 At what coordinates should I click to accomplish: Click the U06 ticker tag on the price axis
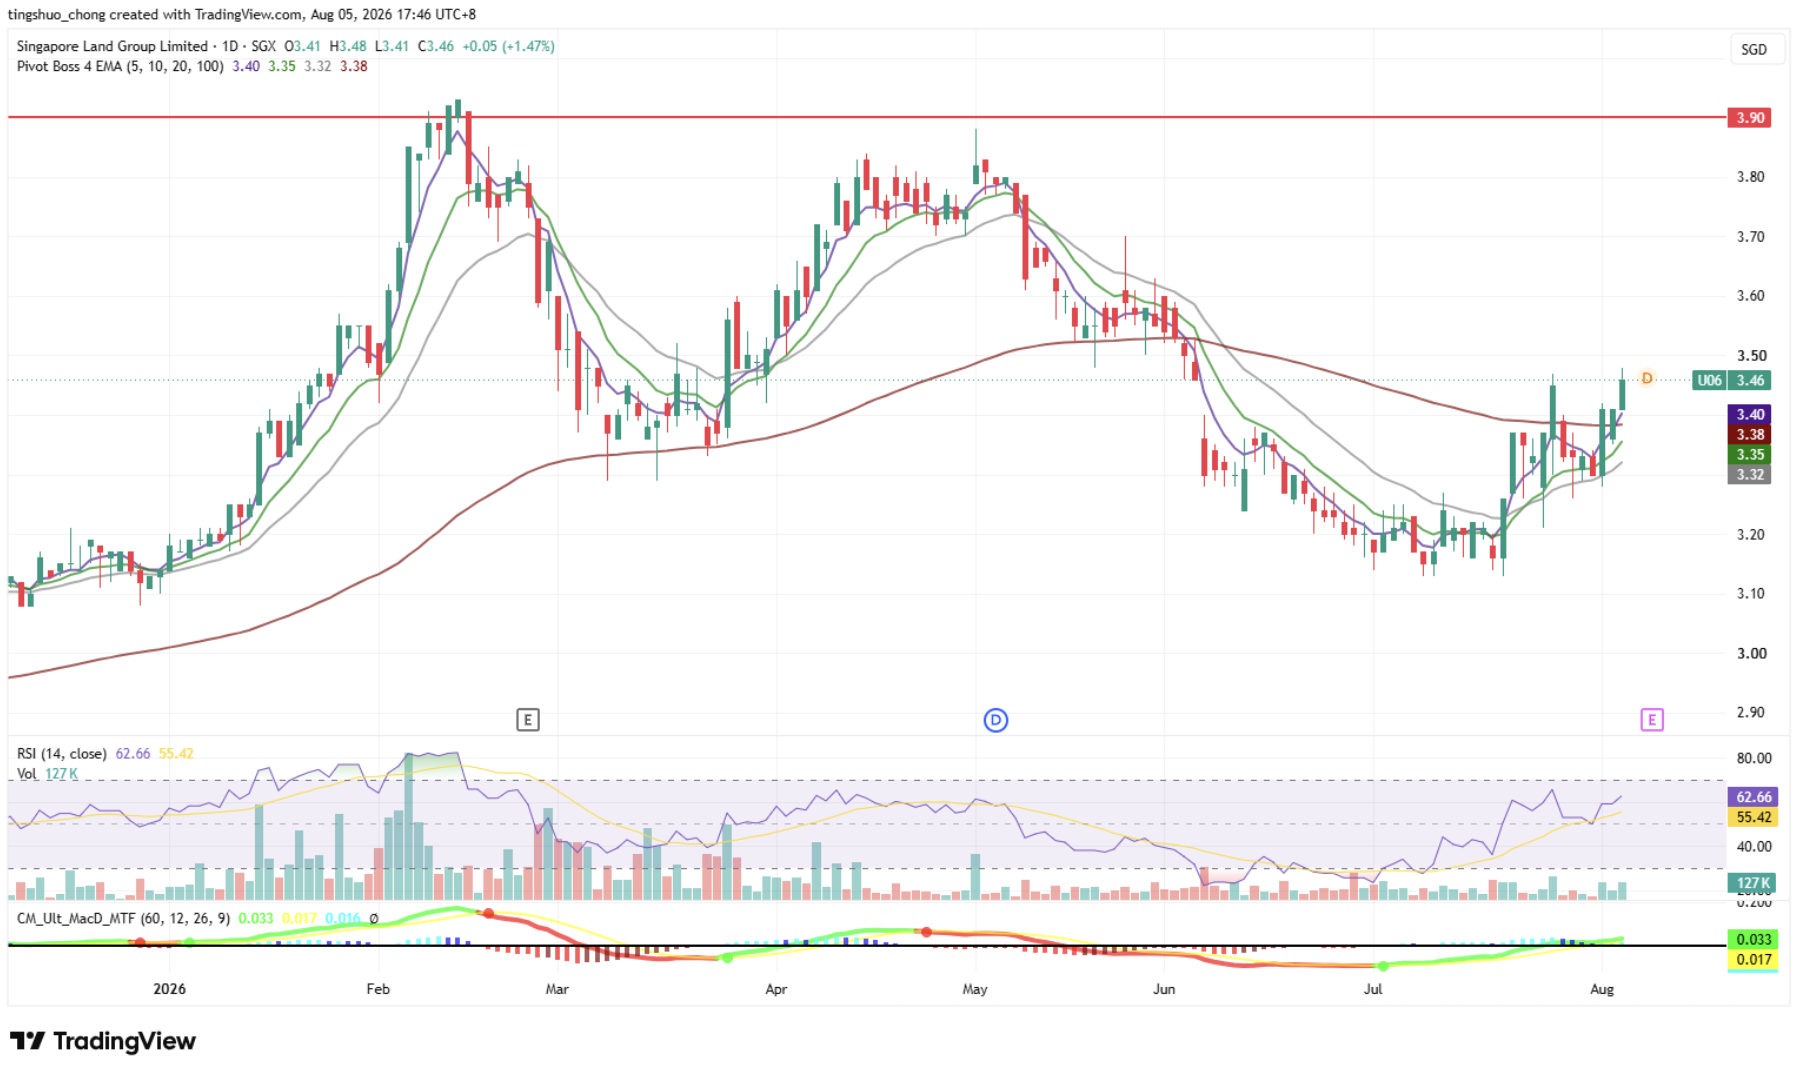pyautogui.click(x=1710, y=380)
